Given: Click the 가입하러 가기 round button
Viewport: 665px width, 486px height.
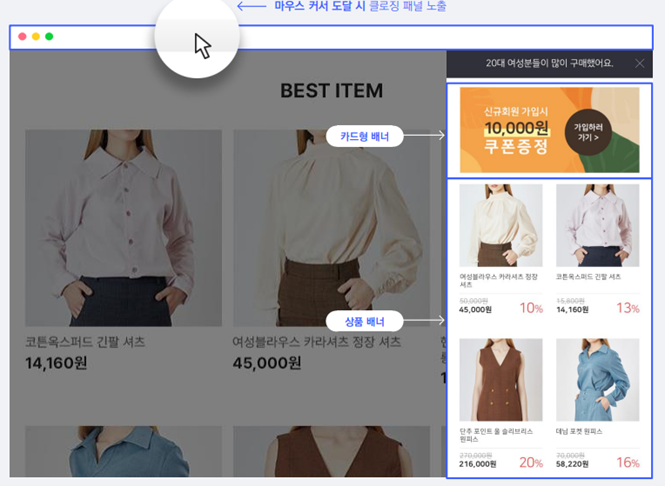Looking at the screenshot, I should tap(588, 132).
